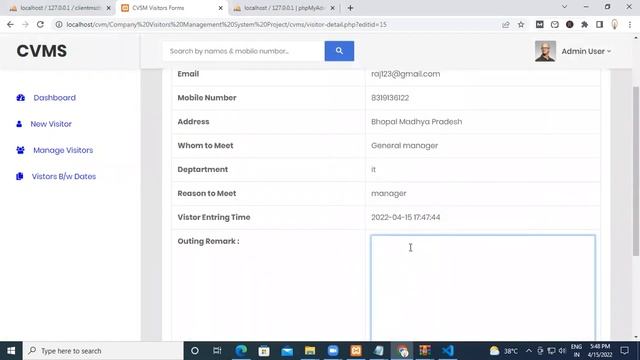Click the page vertical scrollbar

click(x=636, y=171)
